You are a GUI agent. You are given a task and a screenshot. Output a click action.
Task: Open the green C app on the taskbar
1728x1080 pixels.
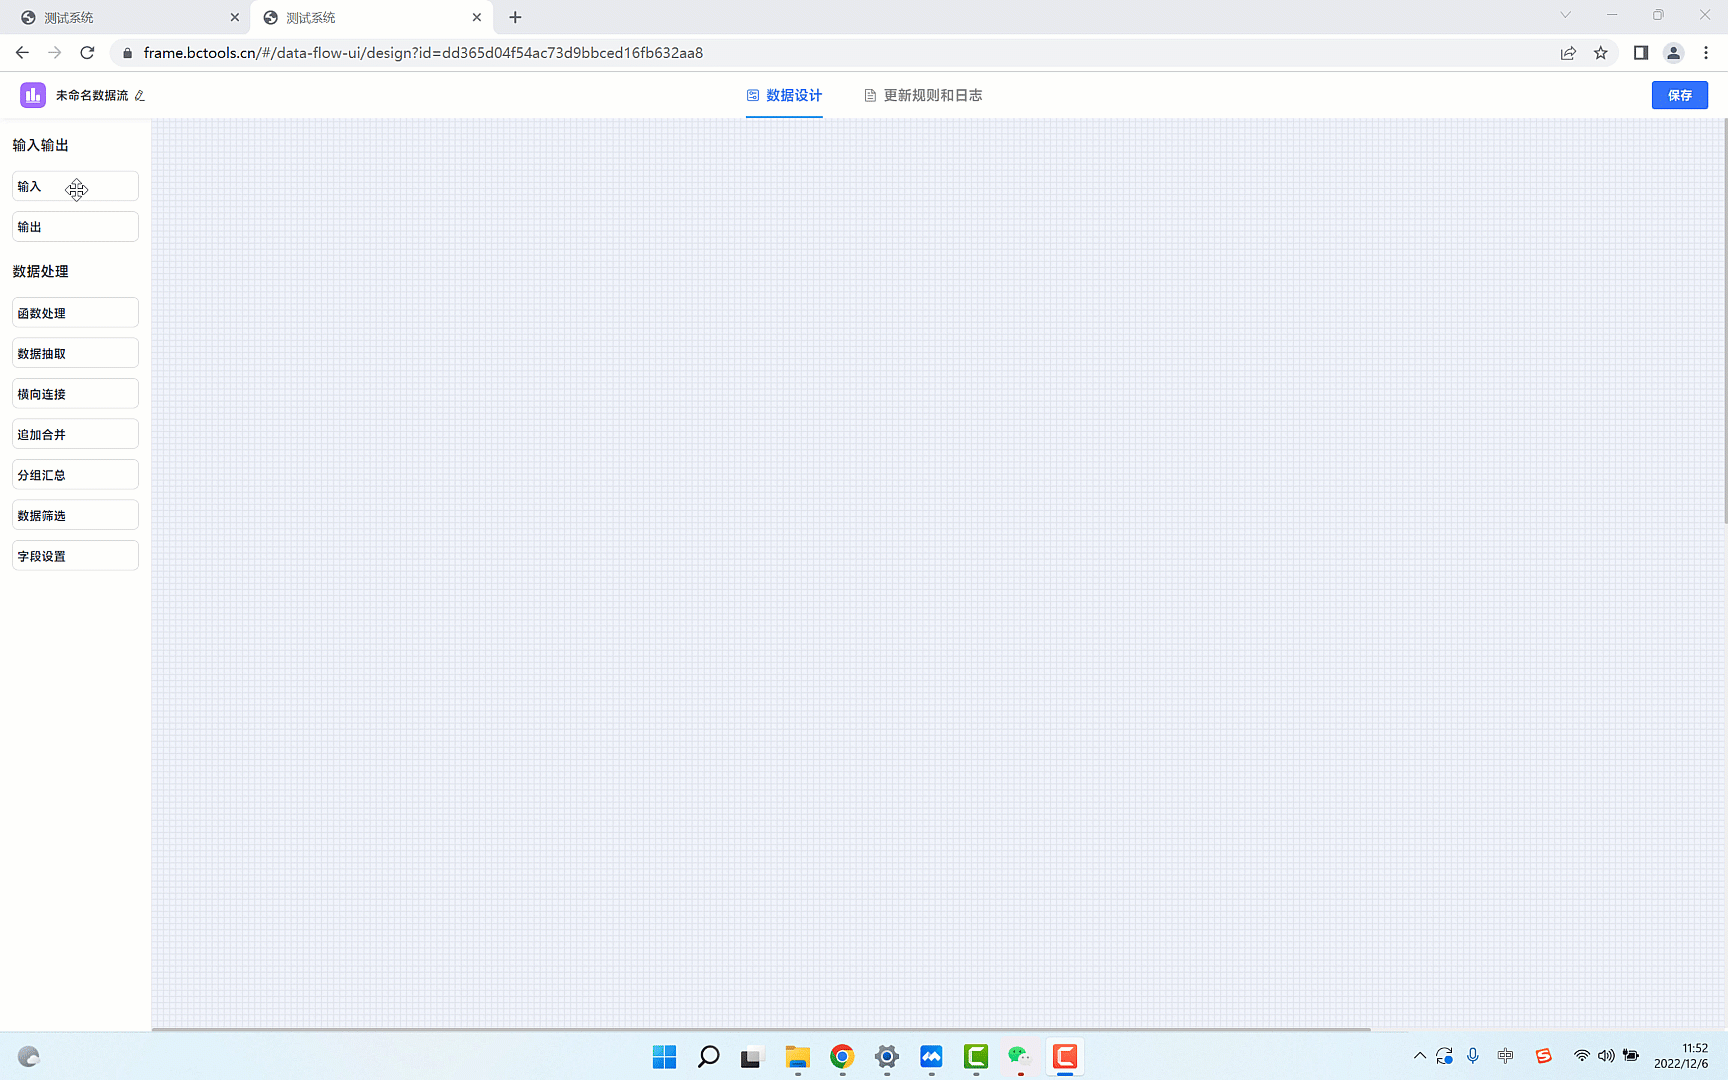[976, 1057]
